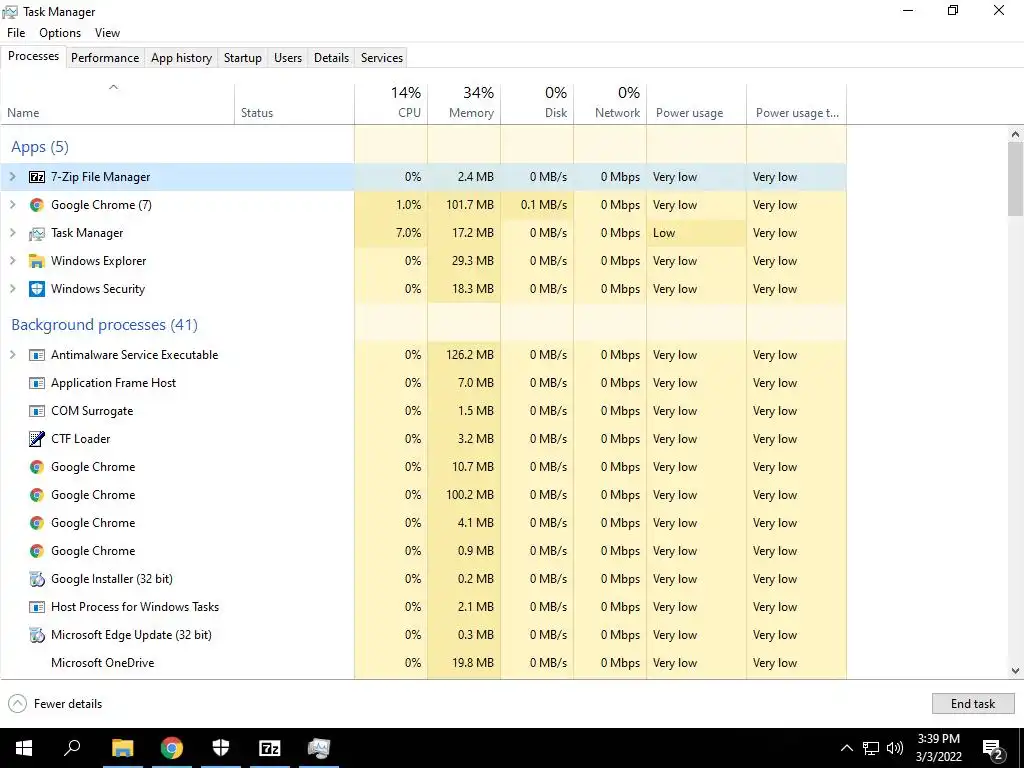The width and height of the screenshot is (1024, 768).
Task: Switch to the Users tab
Action: (x=288, y=57)
